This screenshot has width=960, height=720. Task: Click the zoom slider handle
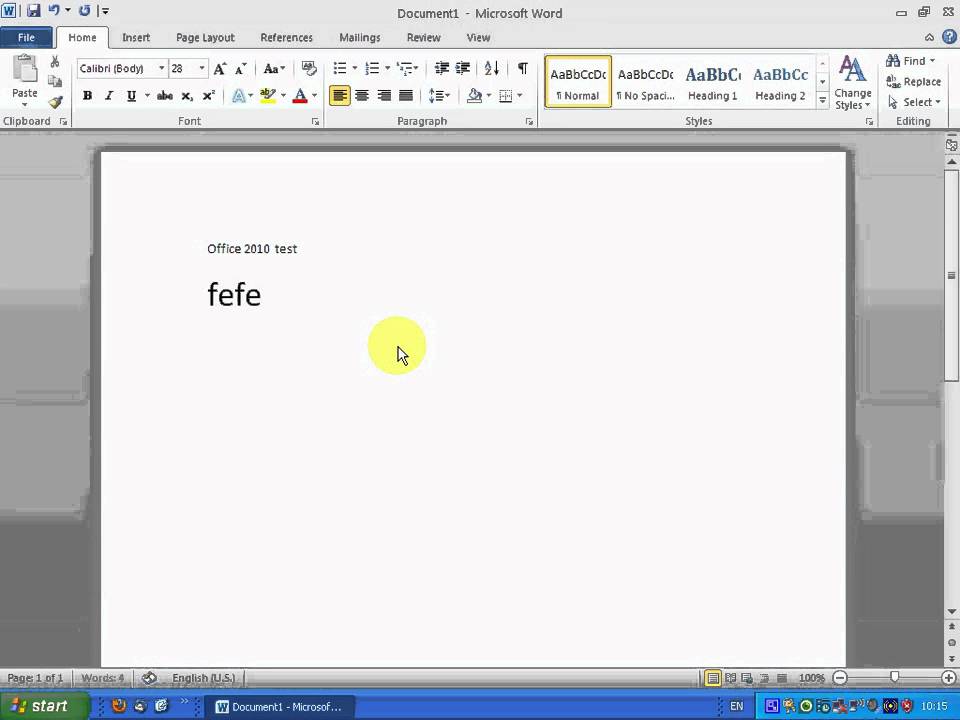[x=894, y=677]
